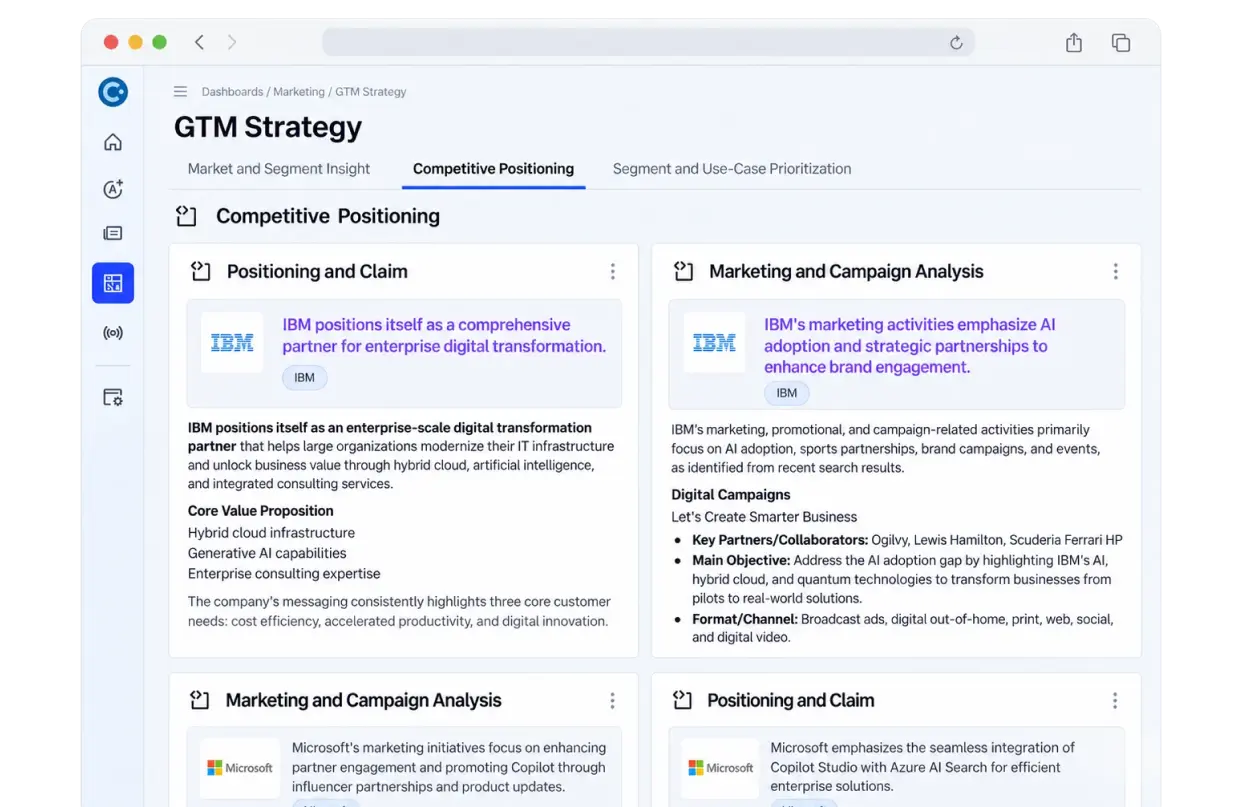Open options menu for IBM Positioning and Claim card
1242x807 pixels.
tap(613, 271)
